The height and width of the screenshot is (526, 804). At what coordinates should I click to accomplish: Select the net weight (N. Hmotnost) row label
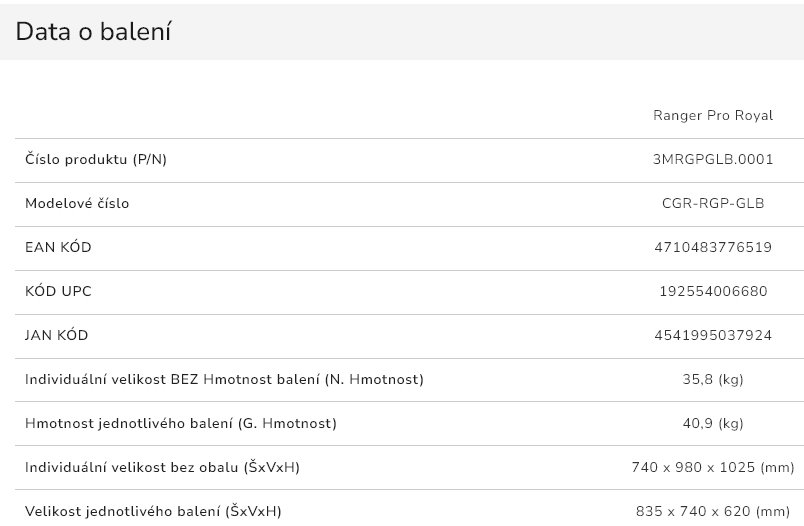(224, 379)
